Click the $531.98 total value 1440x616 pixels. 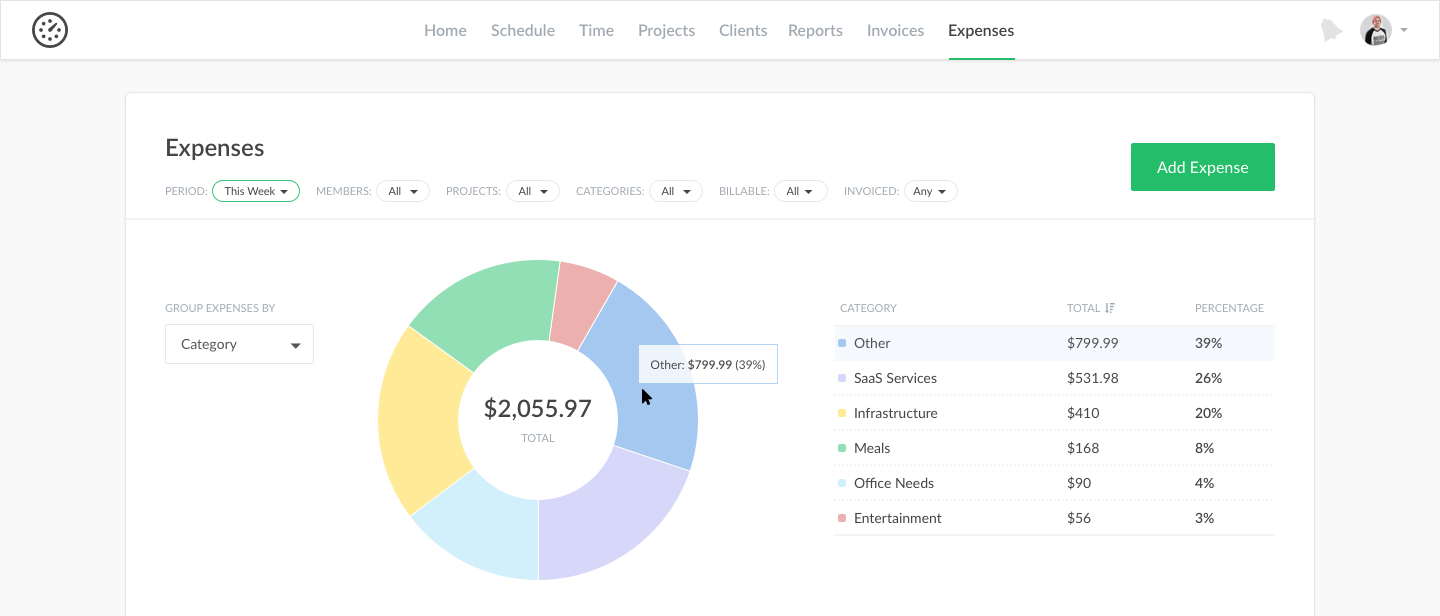(1093, 378)
